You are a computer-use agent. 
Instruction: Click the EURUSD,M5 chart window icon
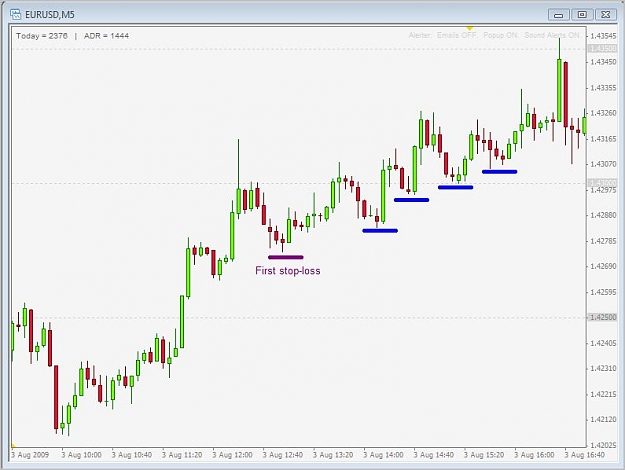(x=15, y=15)
